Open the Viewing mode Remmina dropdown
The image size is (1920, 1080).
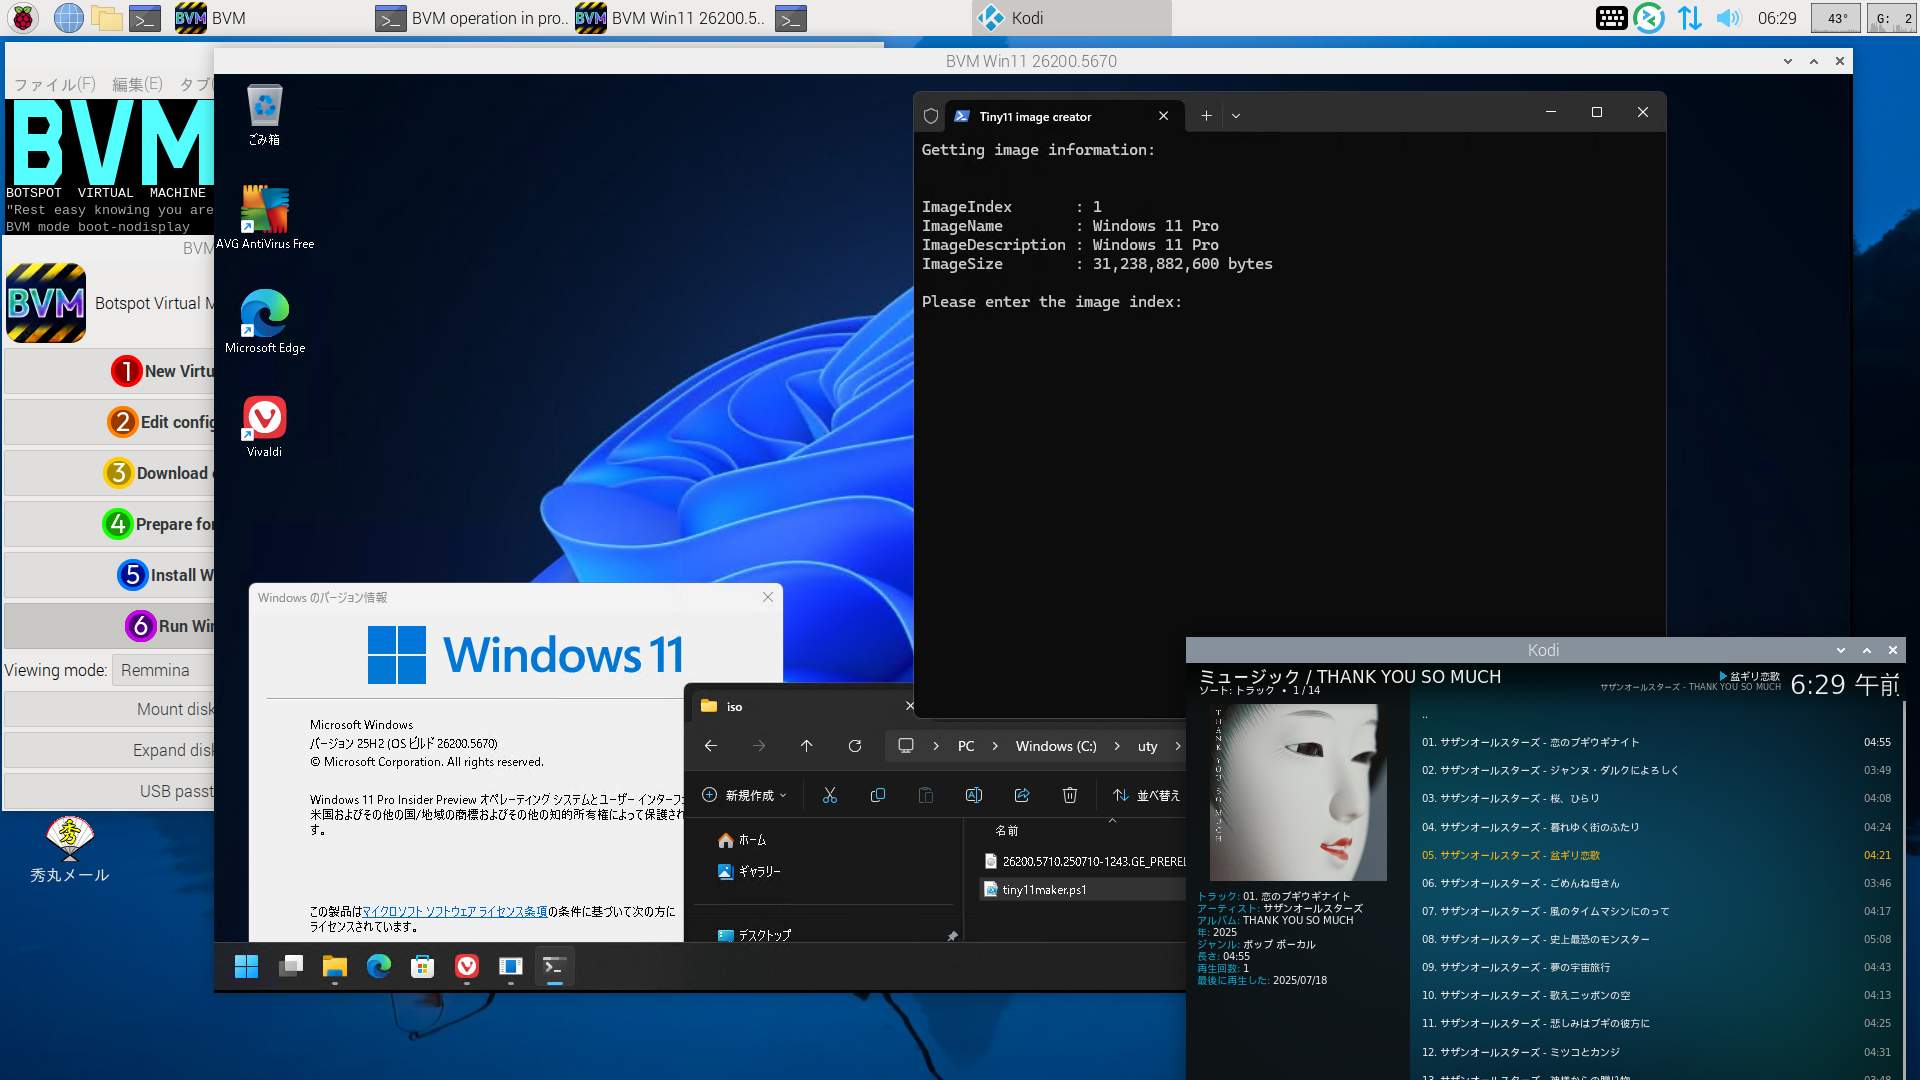pos(163,670)
